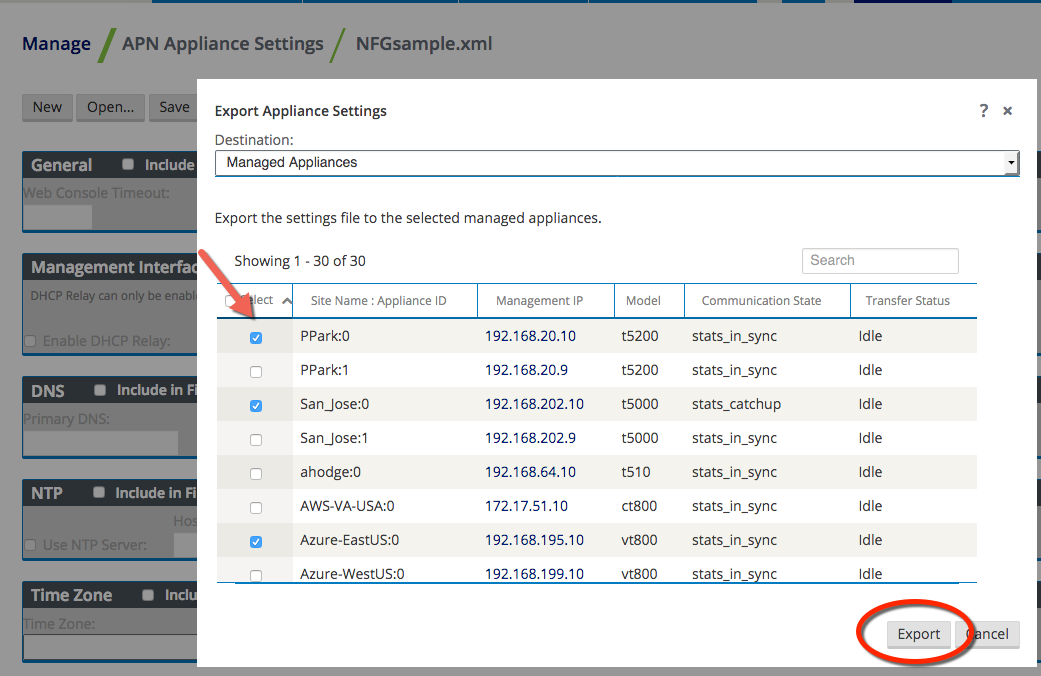Go to APN Appliance Settings breadcrumb
Screen dimensions: 1041x676
click(222, 44)
